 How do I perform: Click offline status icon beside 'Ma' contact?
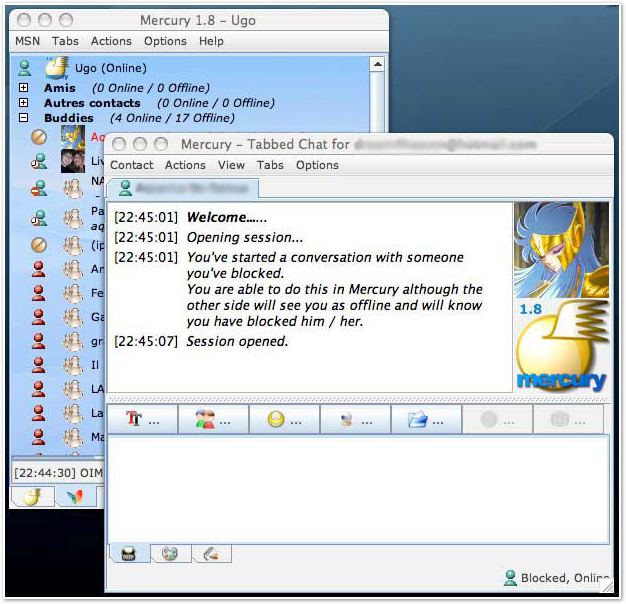(x=38, y=437)
